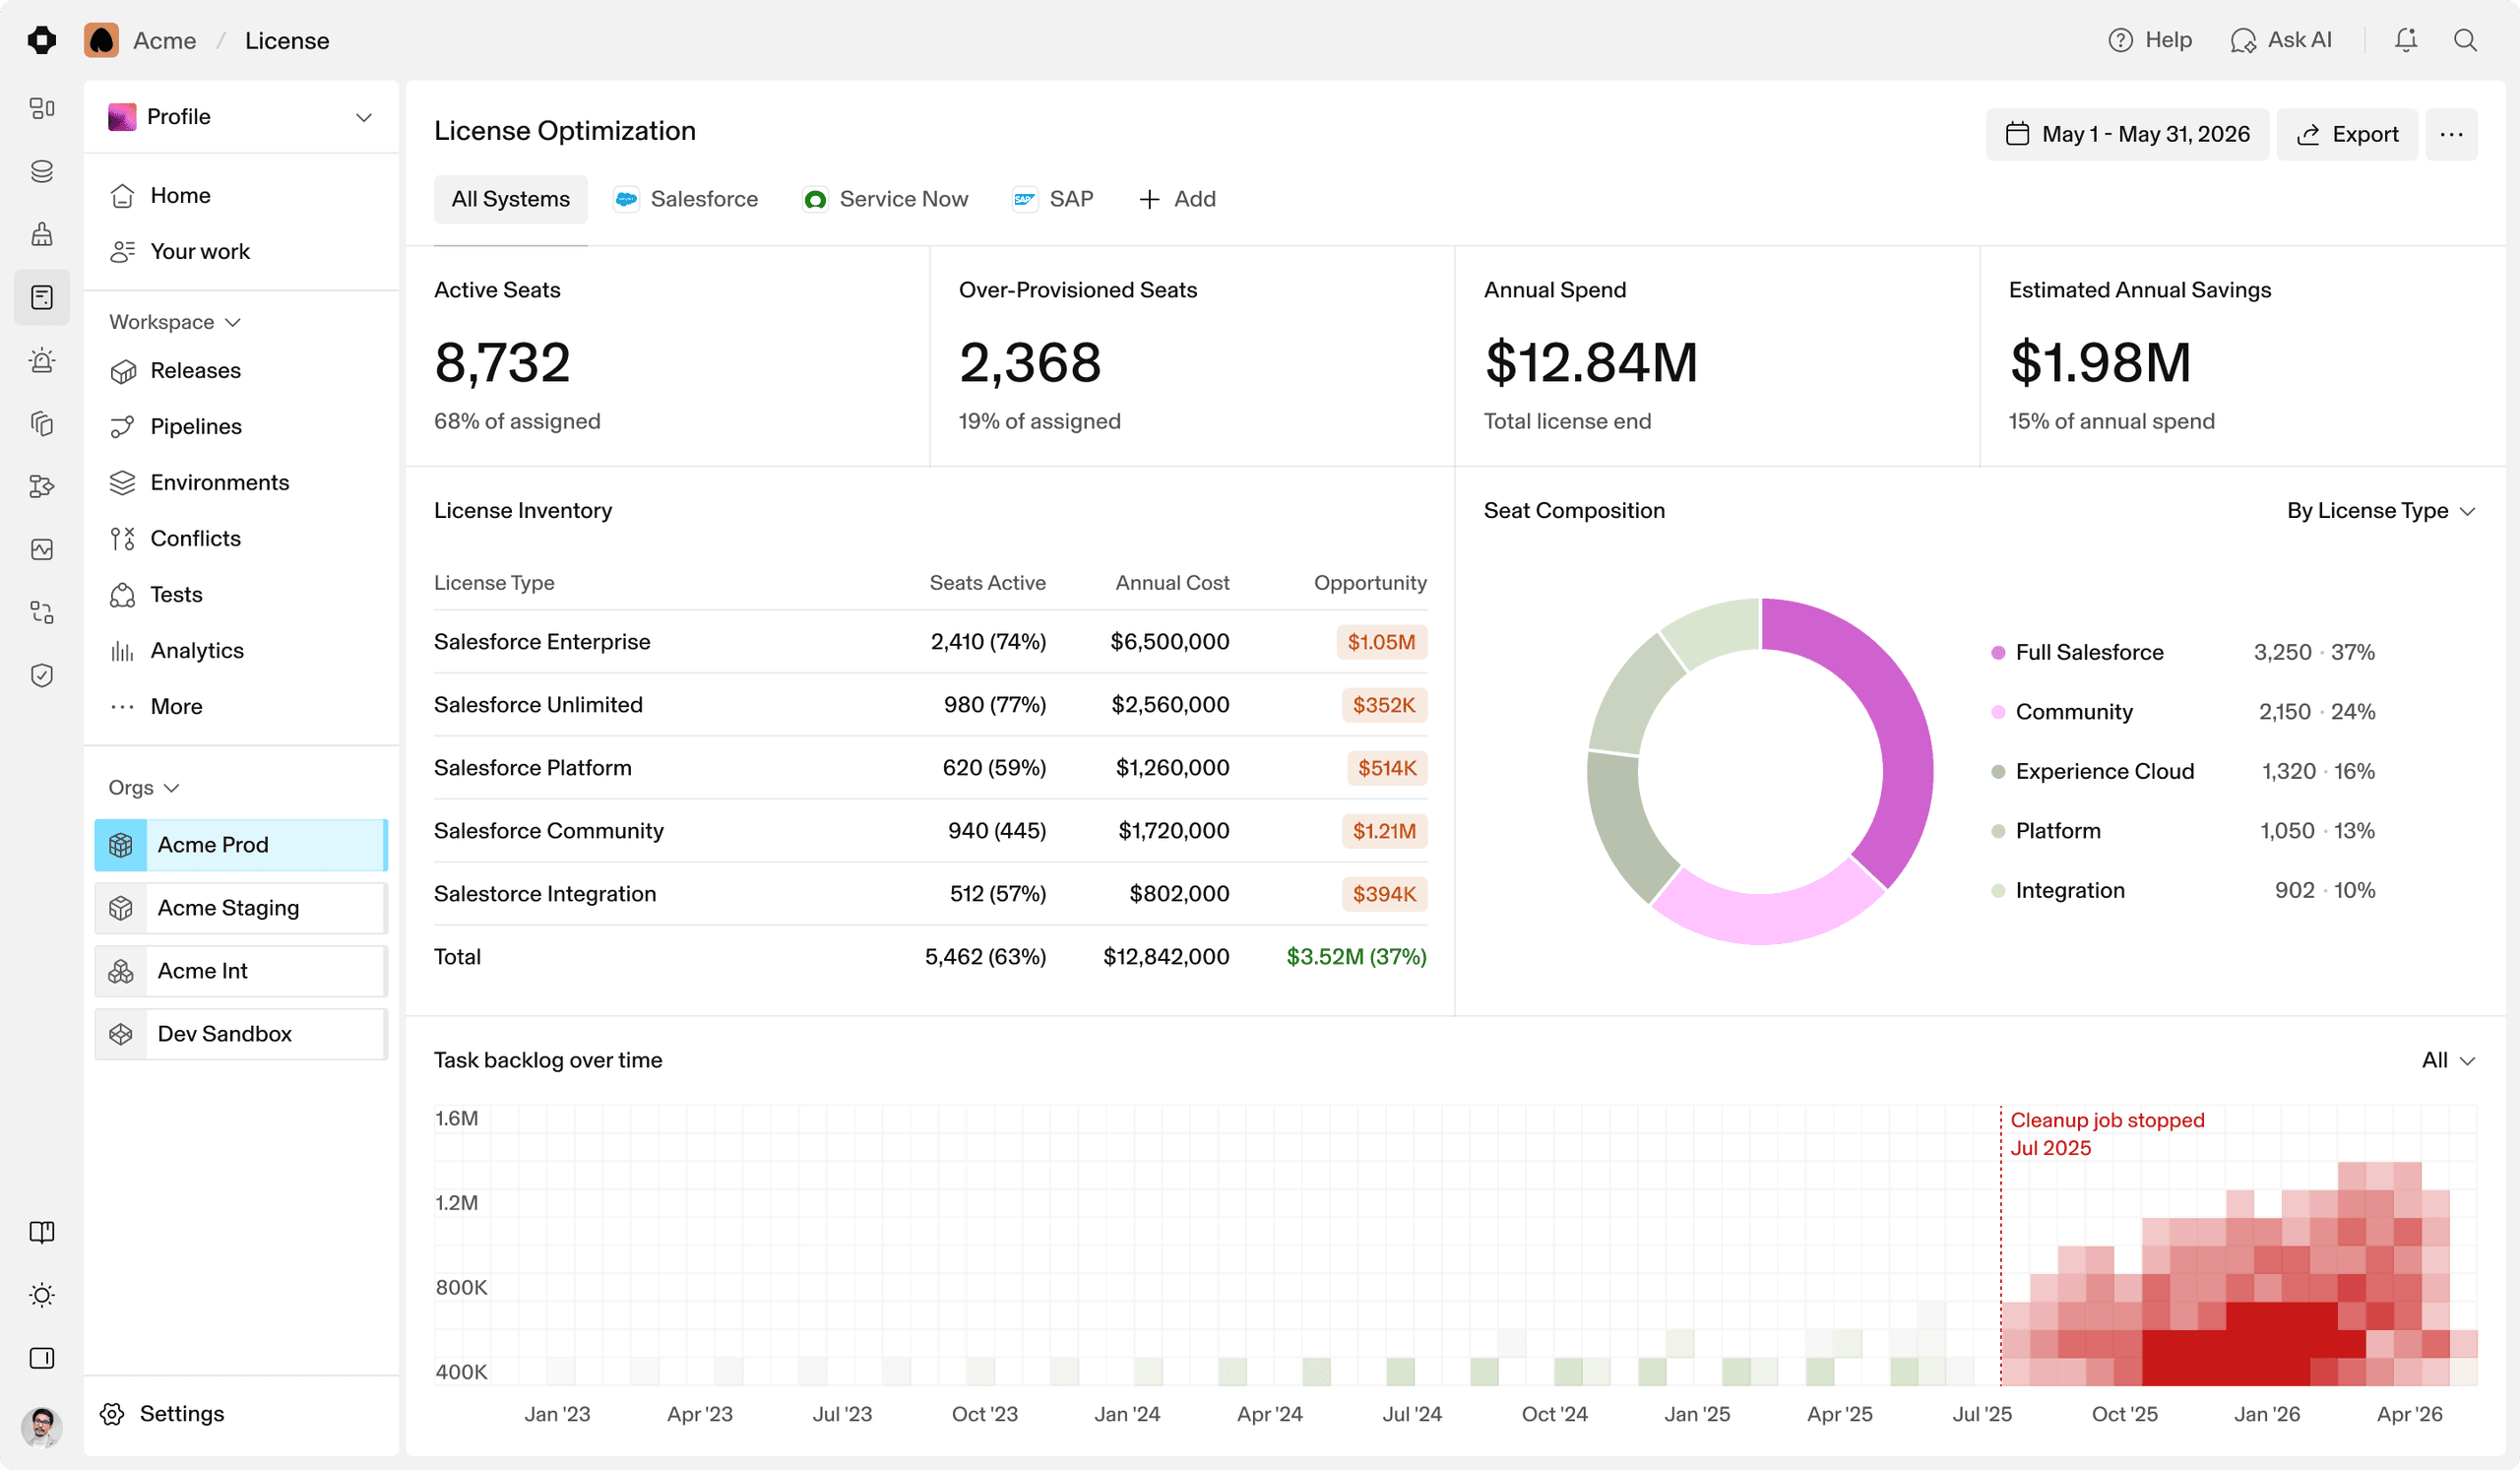
Task: Select the All Systems tab
Action: 511,199
